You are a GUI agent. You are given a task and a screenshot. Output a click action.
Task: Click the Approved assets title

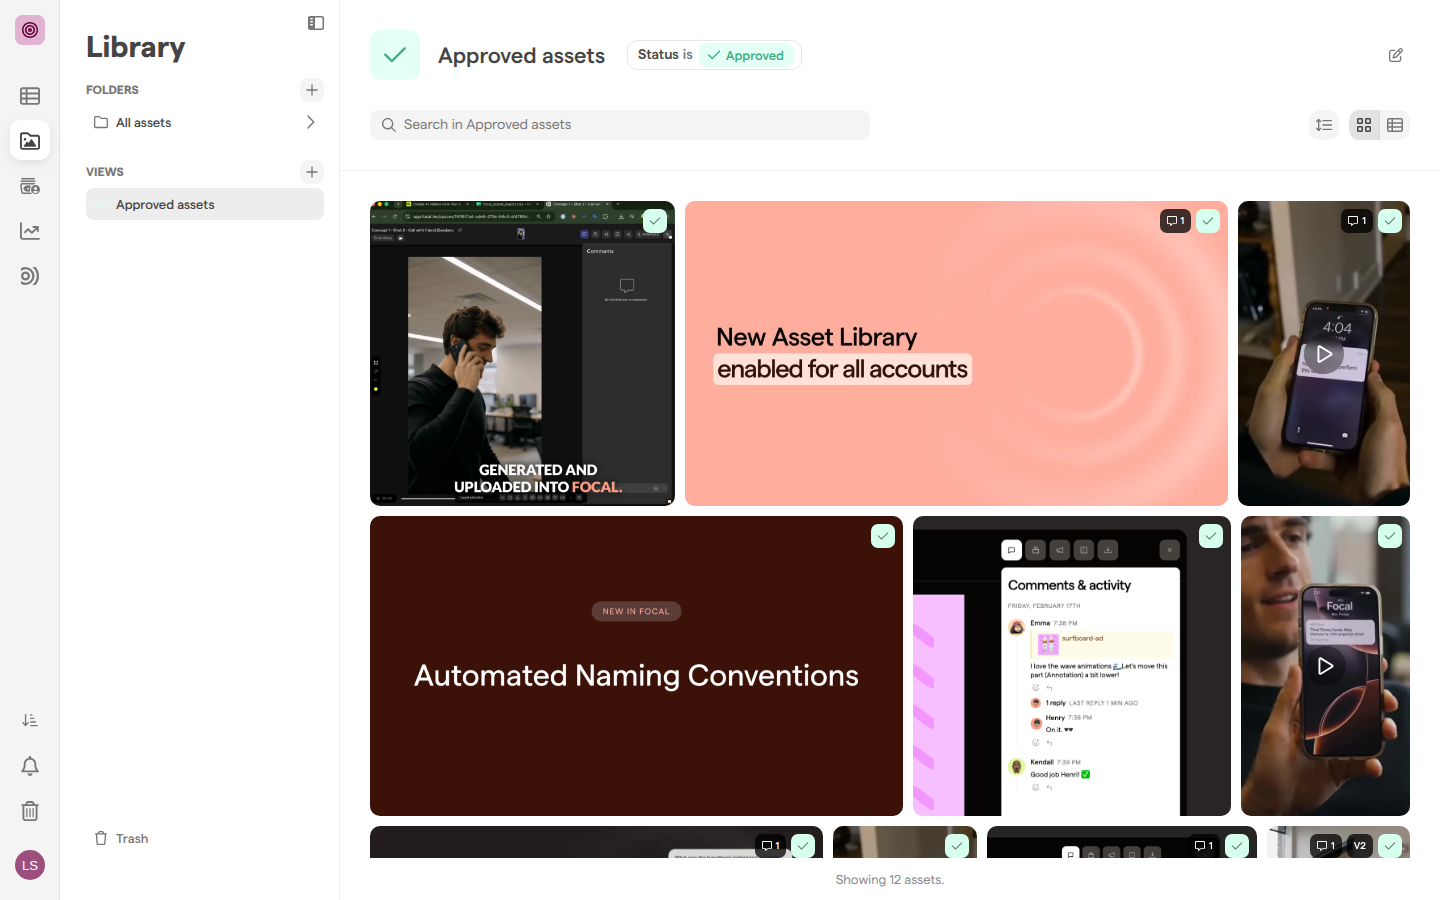click(521, 56)
